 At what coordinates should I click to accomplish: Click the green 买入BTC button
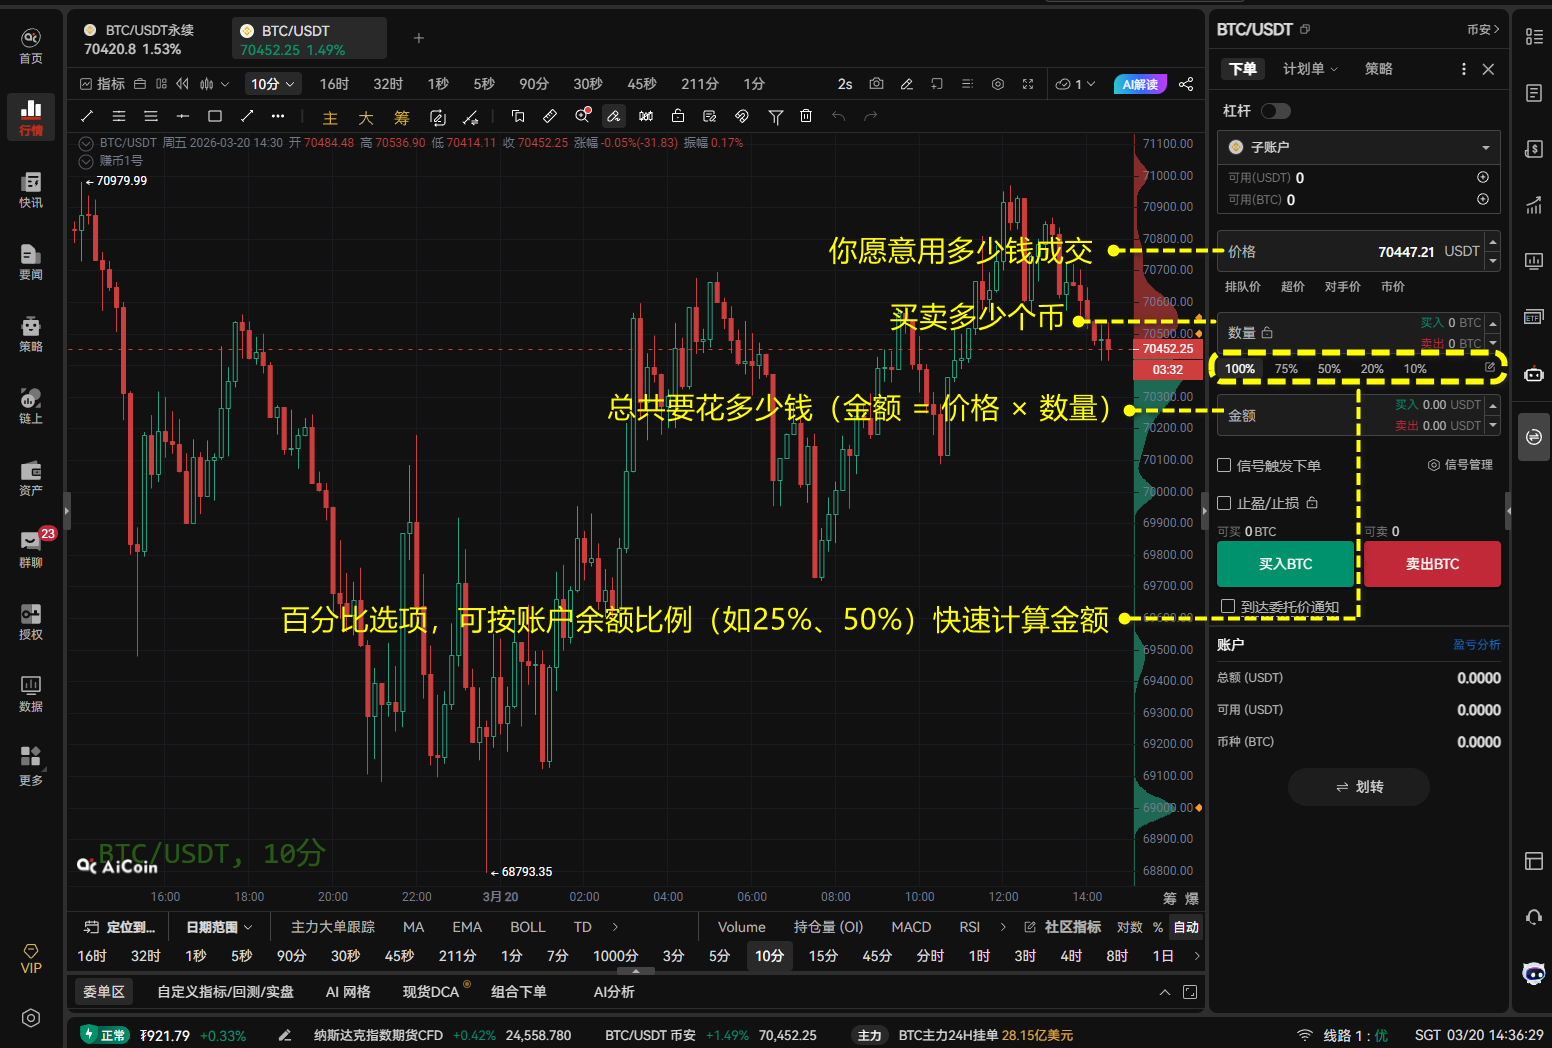pos(1286,564)
